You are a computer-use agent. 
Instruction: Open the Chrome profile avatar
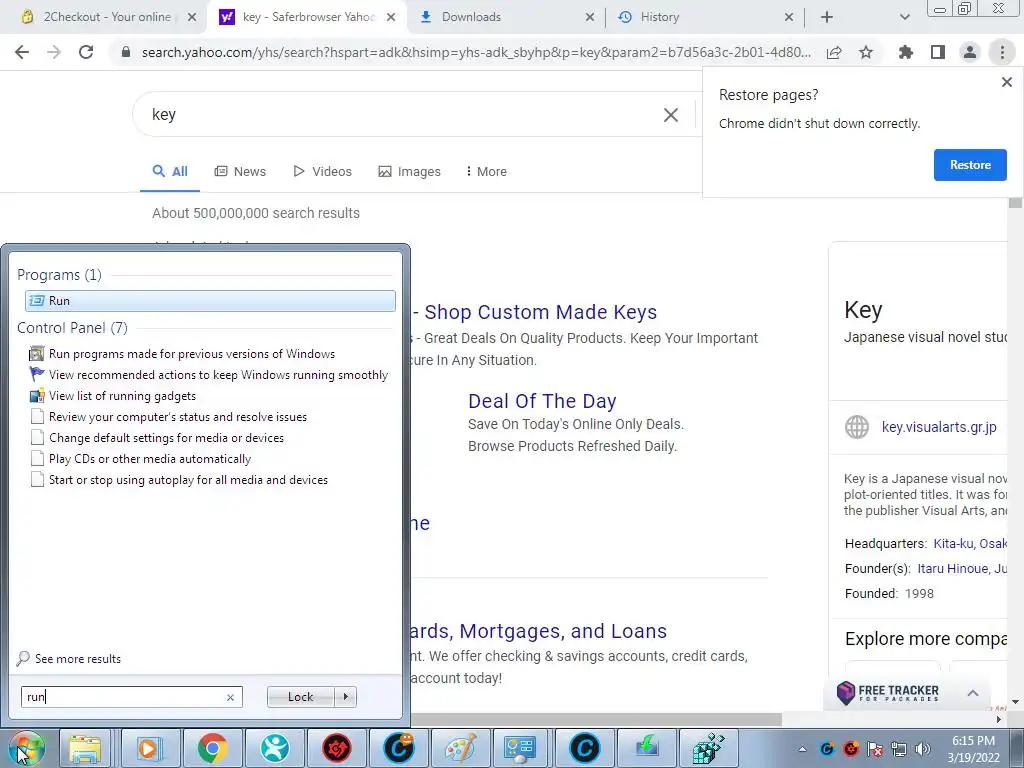tap(970, 52)
